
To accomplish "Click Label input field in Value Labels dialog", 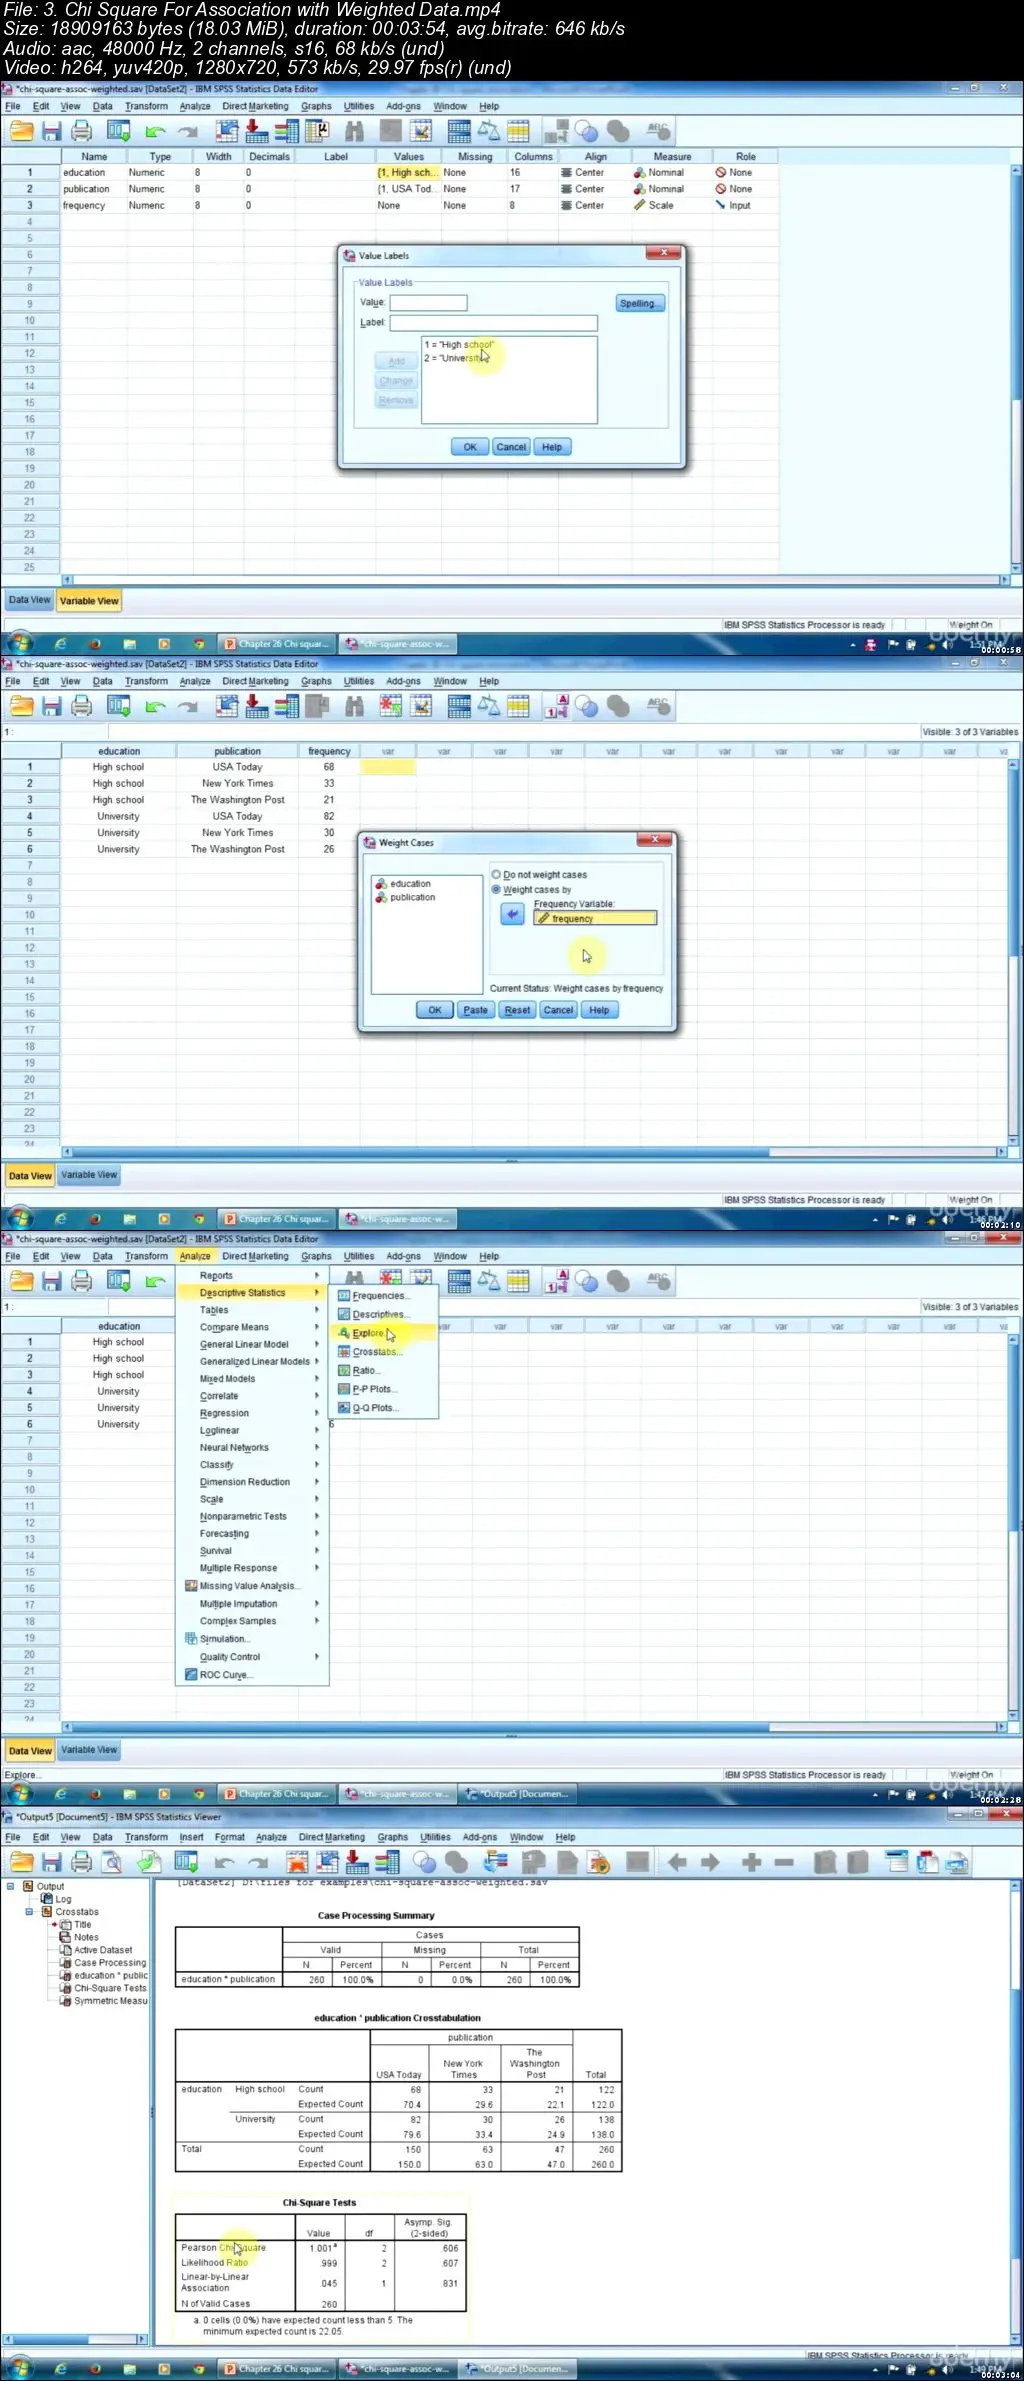I will click(x=493, y=323).
